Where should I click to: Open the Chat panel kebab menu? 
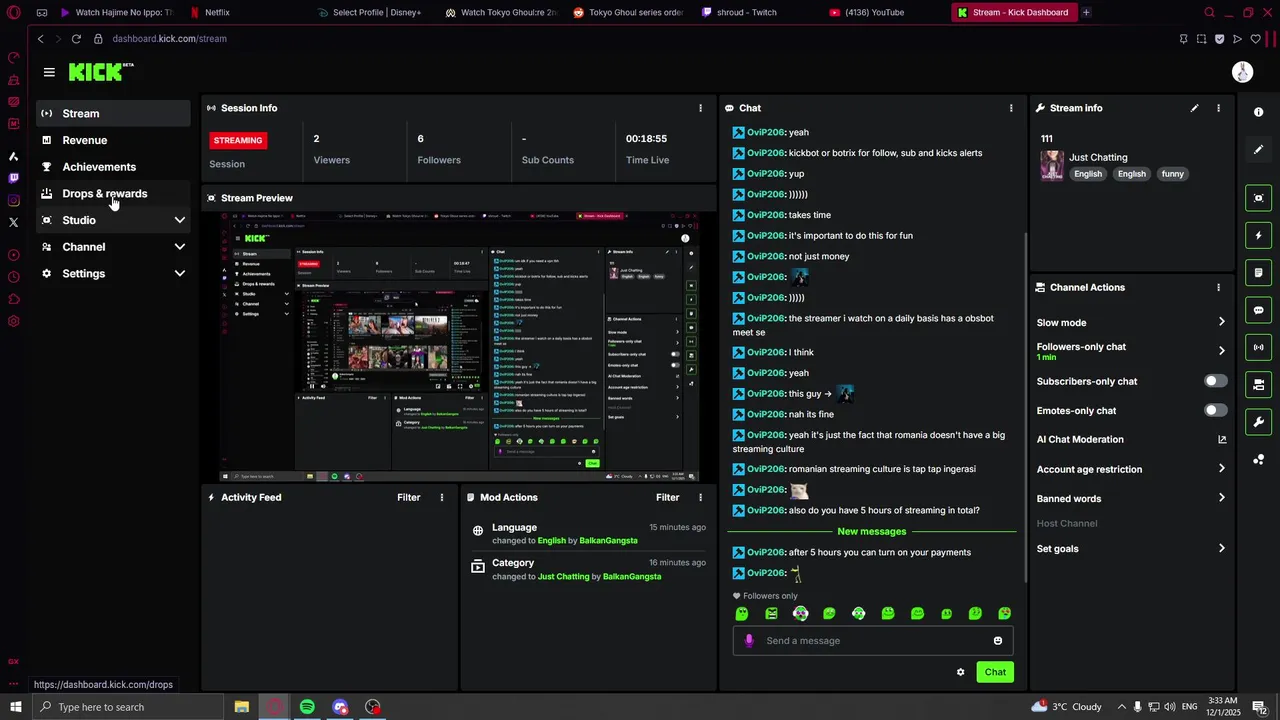[1011, 108]
